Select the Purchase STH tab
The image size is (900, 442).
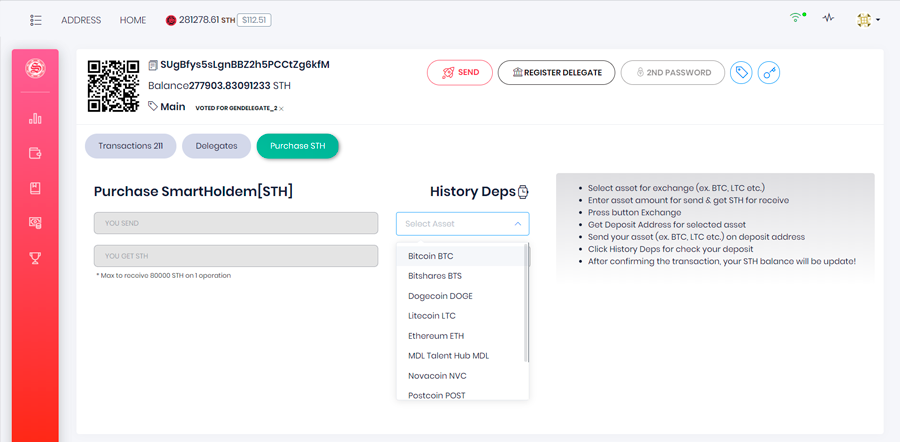pyautogui.click(x=298, y=146)
